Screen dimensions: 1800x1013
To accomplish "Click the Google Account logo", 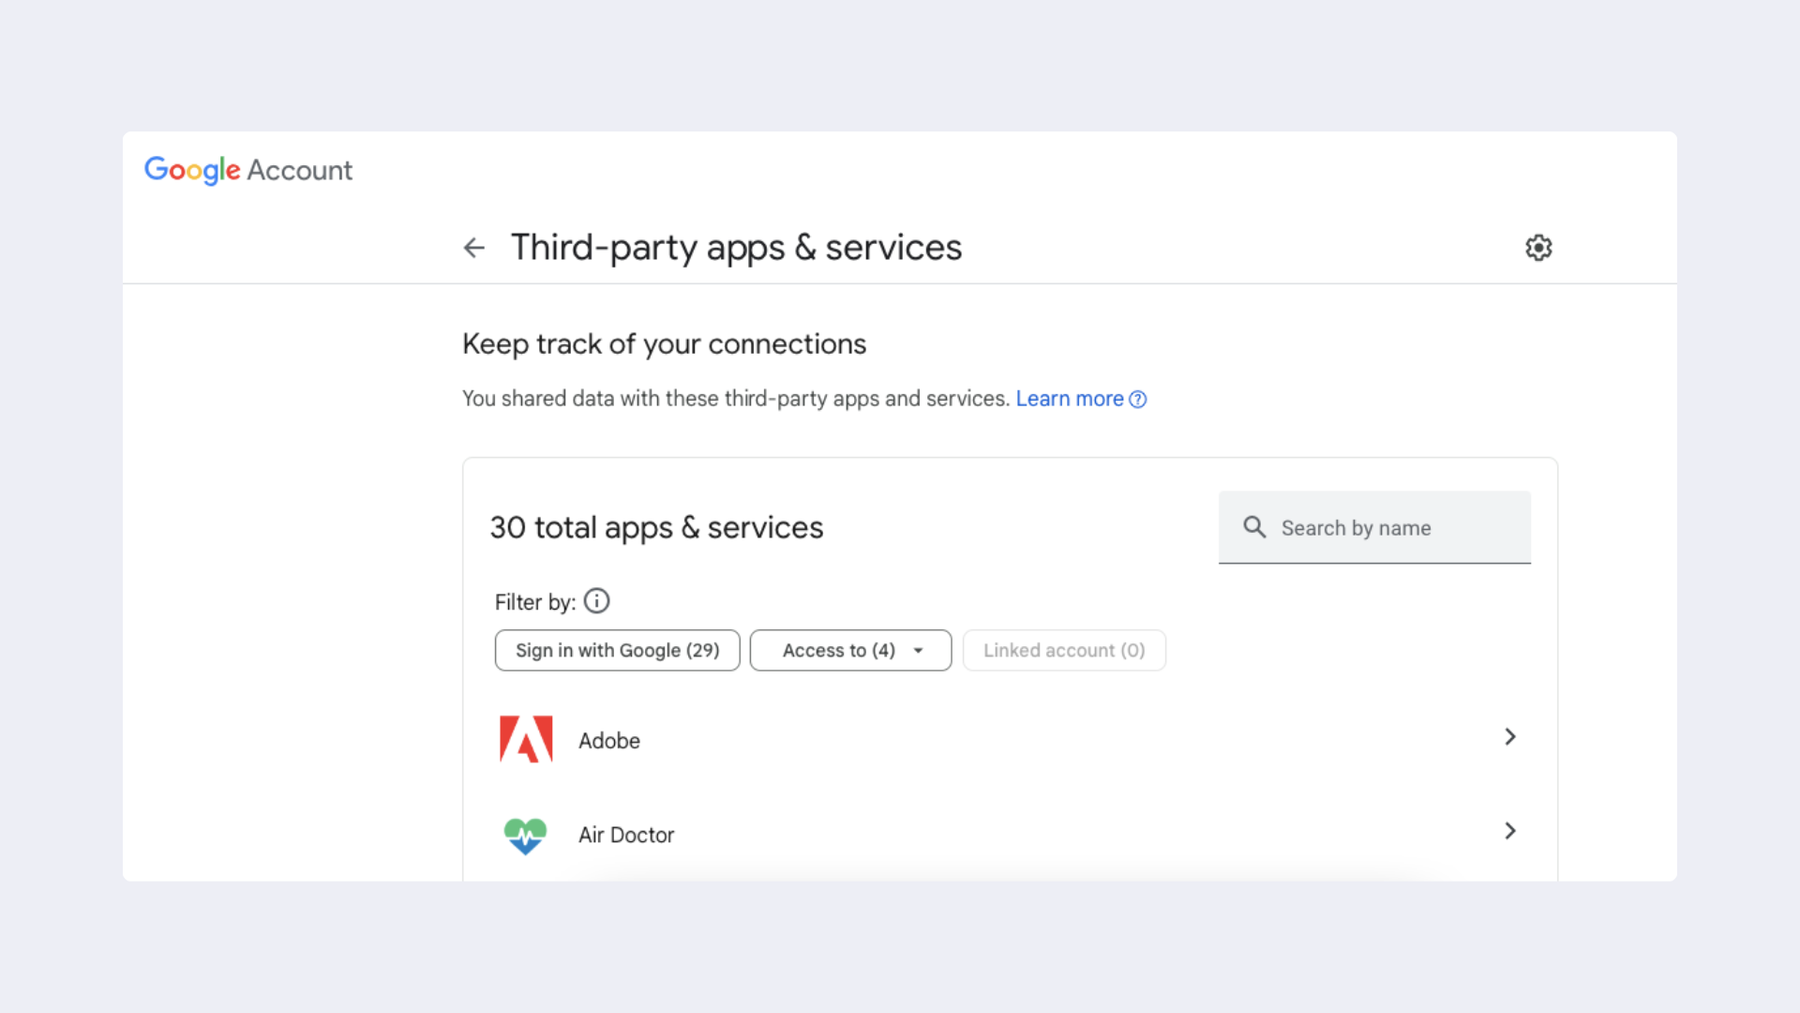I will point(248,170).
